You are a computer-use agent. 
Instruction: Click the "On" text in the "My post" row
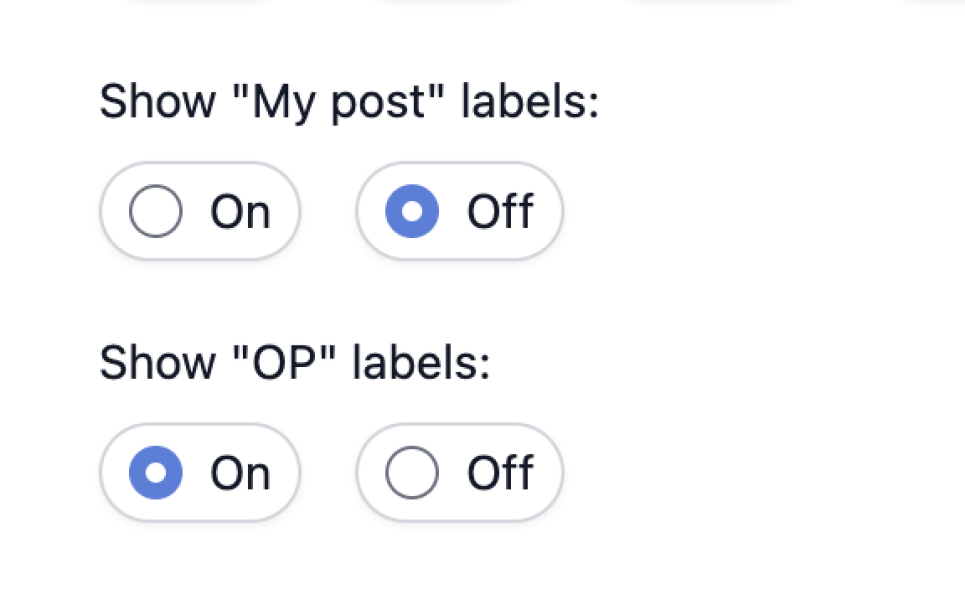point(240,212)
